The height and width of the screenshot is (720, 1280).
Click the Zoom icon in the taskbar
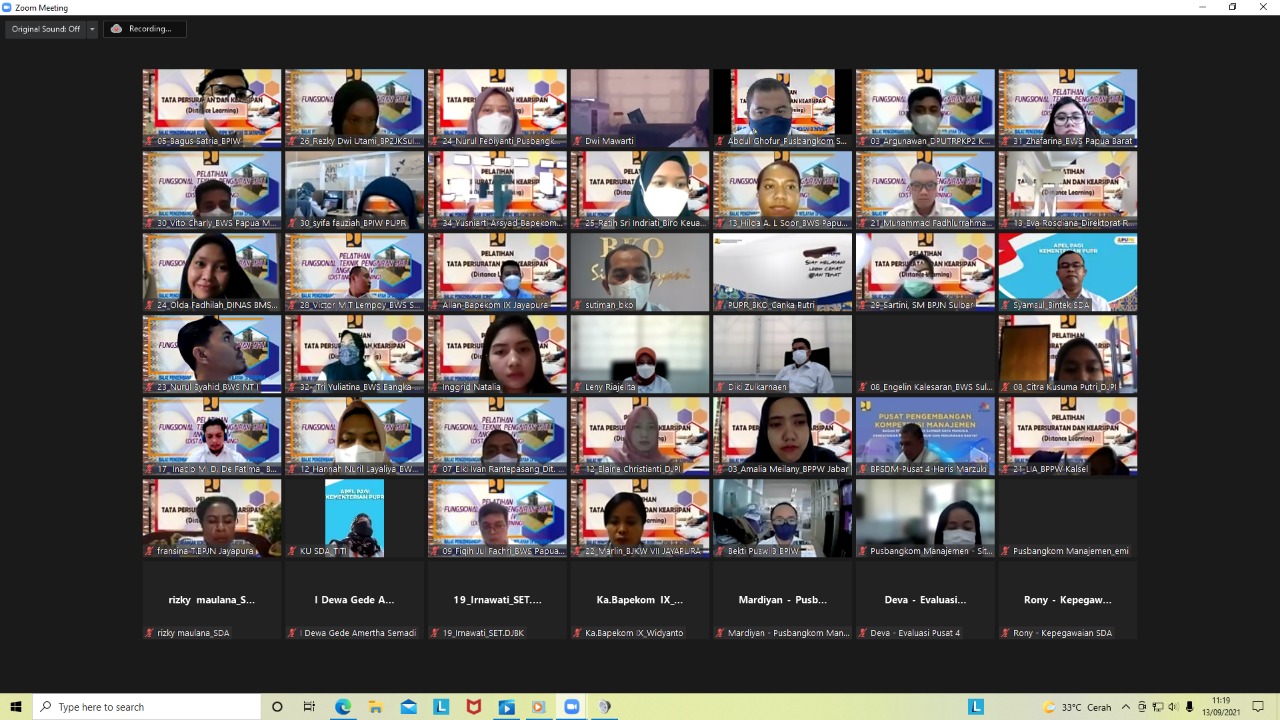[x=571, y=707]
